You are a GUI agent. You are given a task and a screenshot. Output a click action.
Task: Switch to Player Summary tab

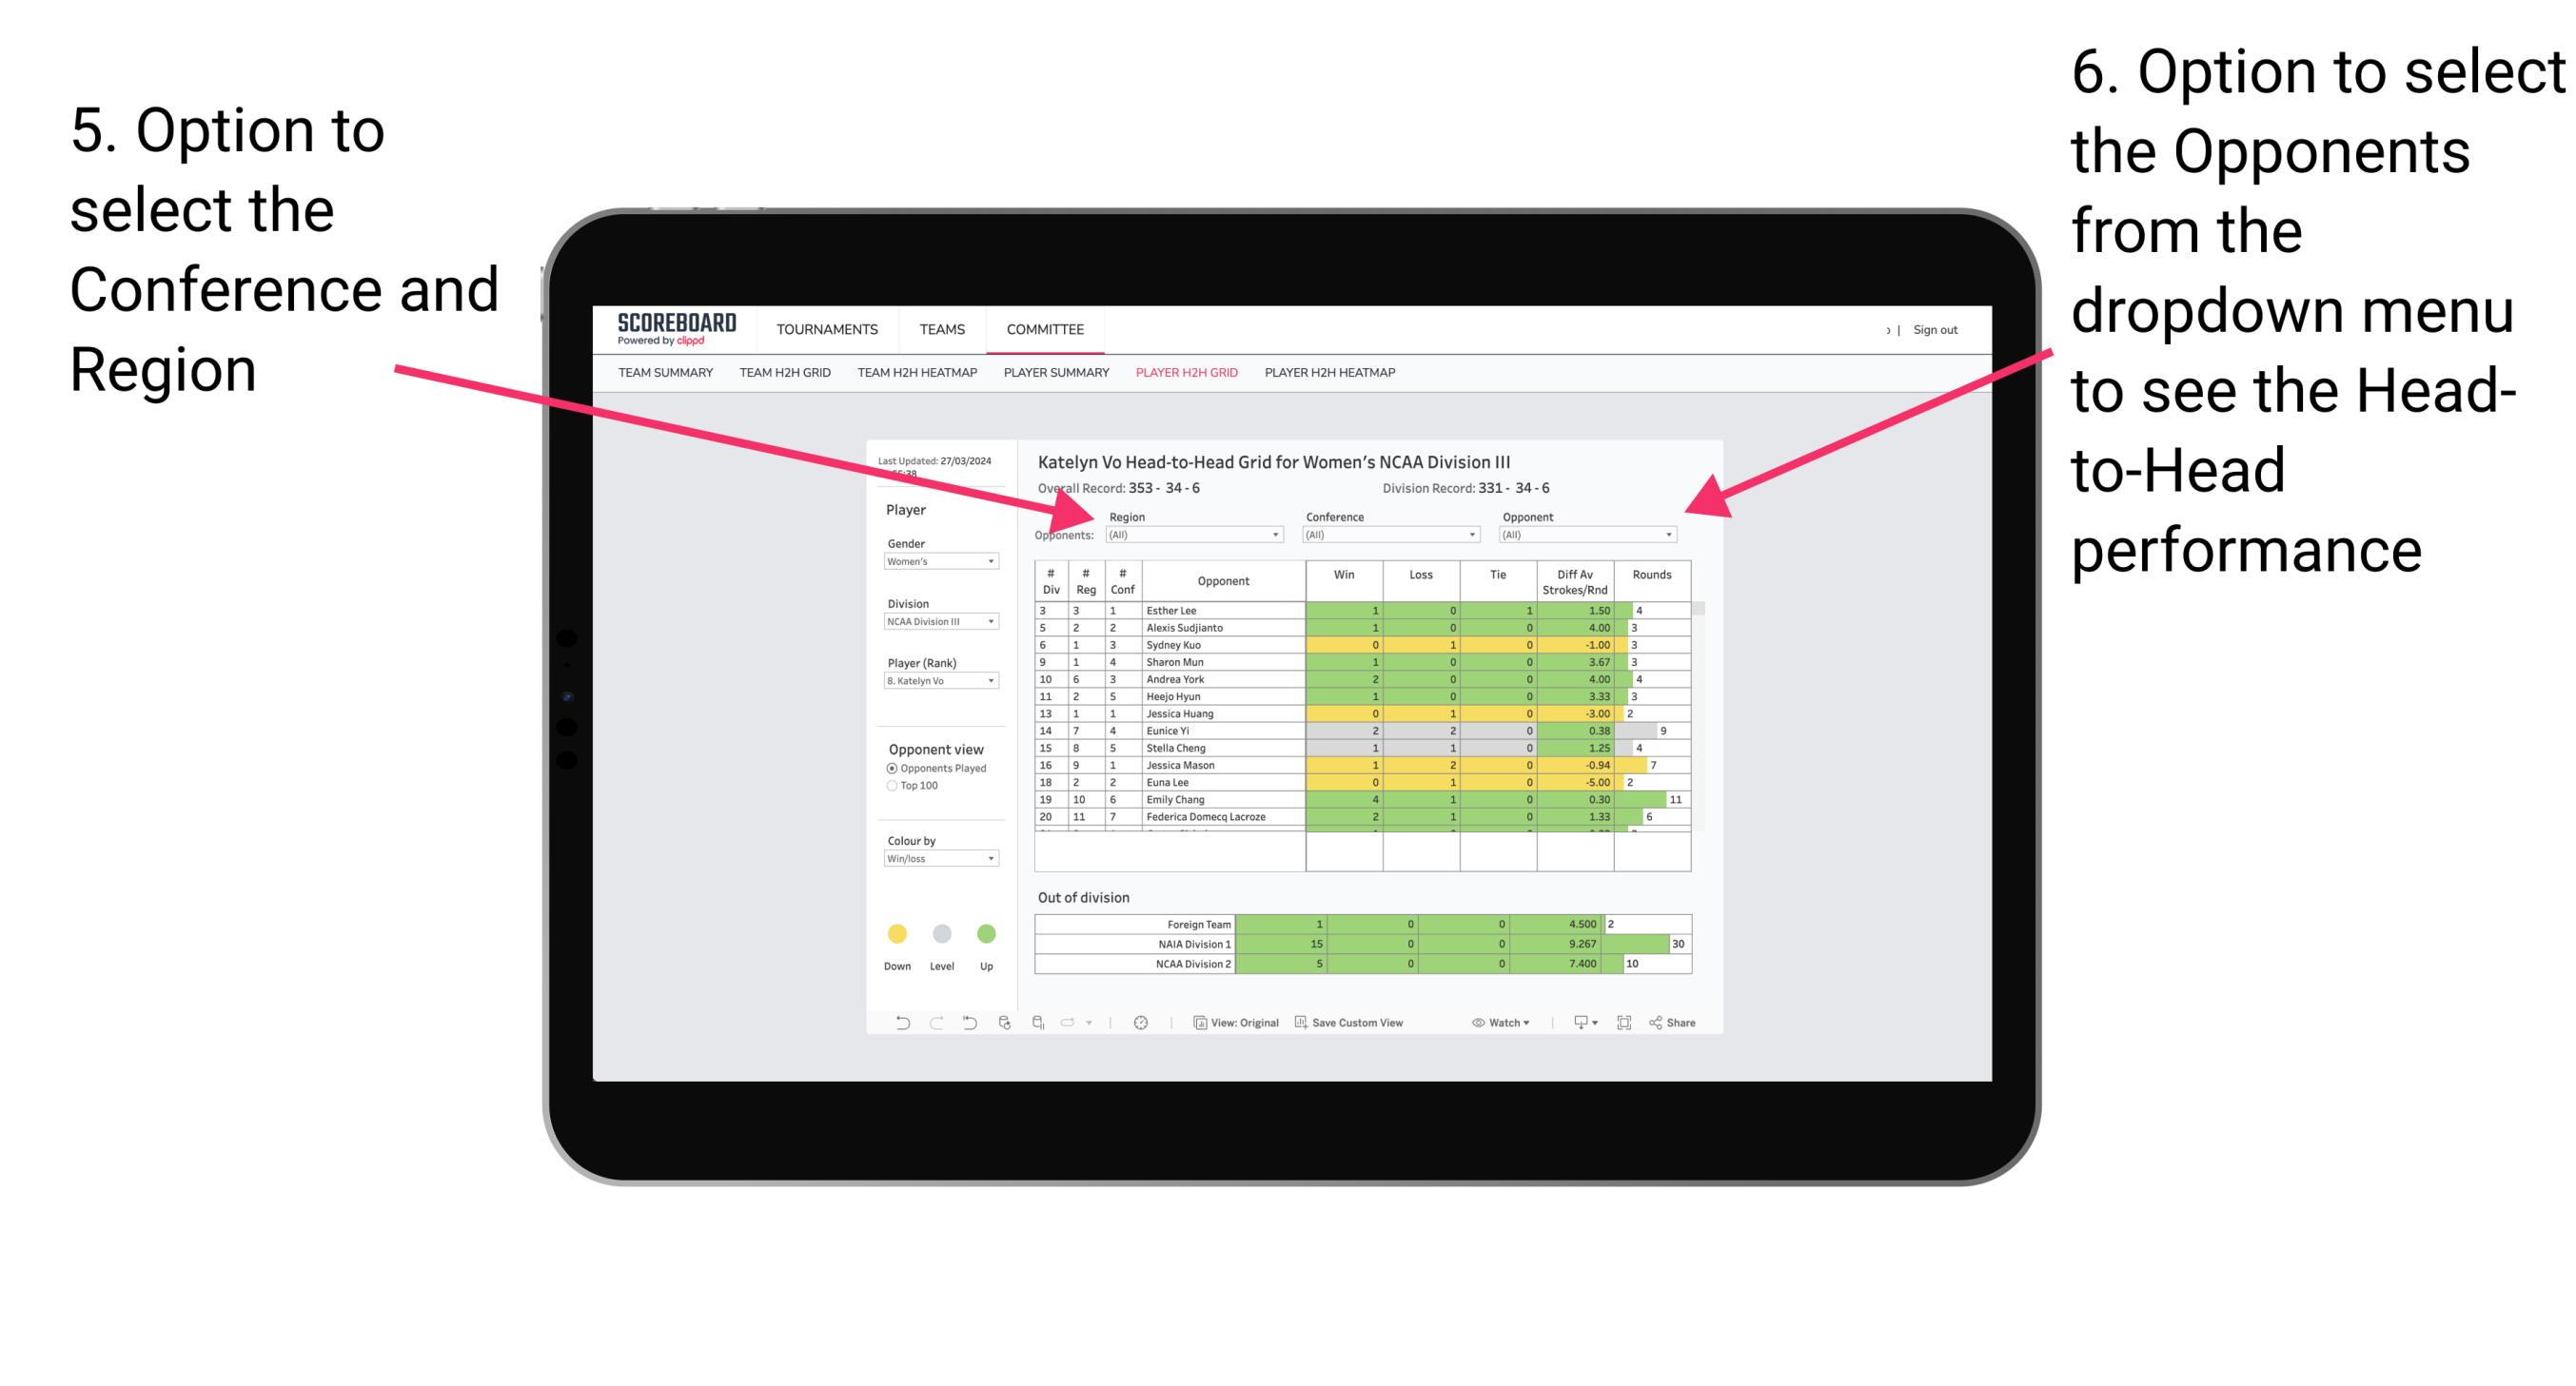(x=1052, y=378)
